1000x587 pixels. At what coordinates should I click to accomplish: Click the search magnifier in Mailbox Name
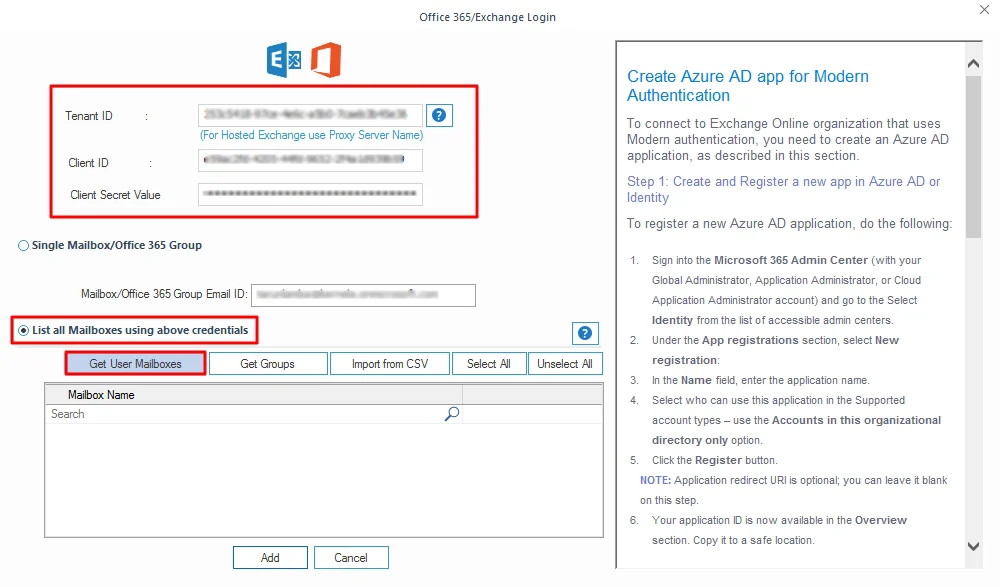point(452,414)
